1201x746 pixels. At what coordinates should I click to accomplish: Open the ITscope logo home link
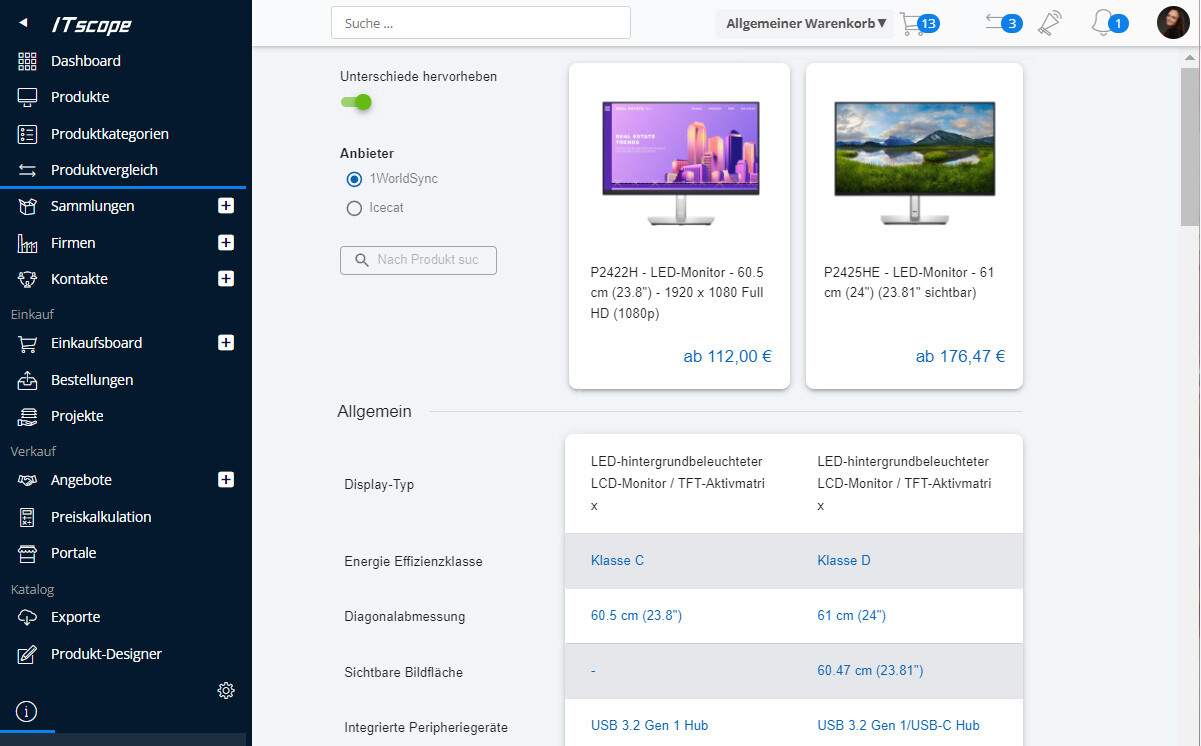91,25
